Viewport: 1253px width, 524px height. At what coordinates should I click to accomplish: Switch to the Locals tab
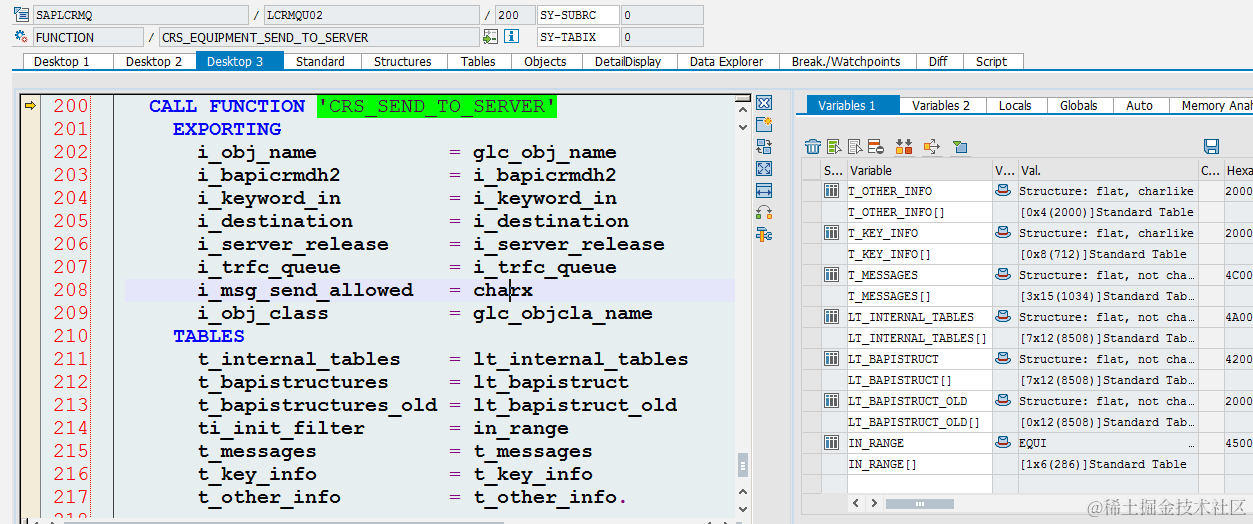1015,105
